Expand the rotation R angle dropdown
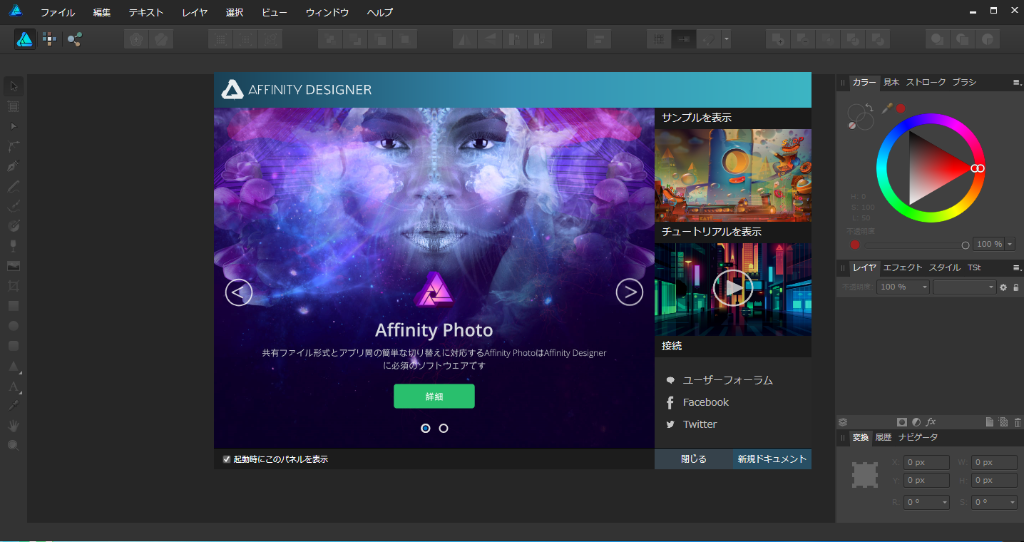1024x542 pixels. (944, 502)
